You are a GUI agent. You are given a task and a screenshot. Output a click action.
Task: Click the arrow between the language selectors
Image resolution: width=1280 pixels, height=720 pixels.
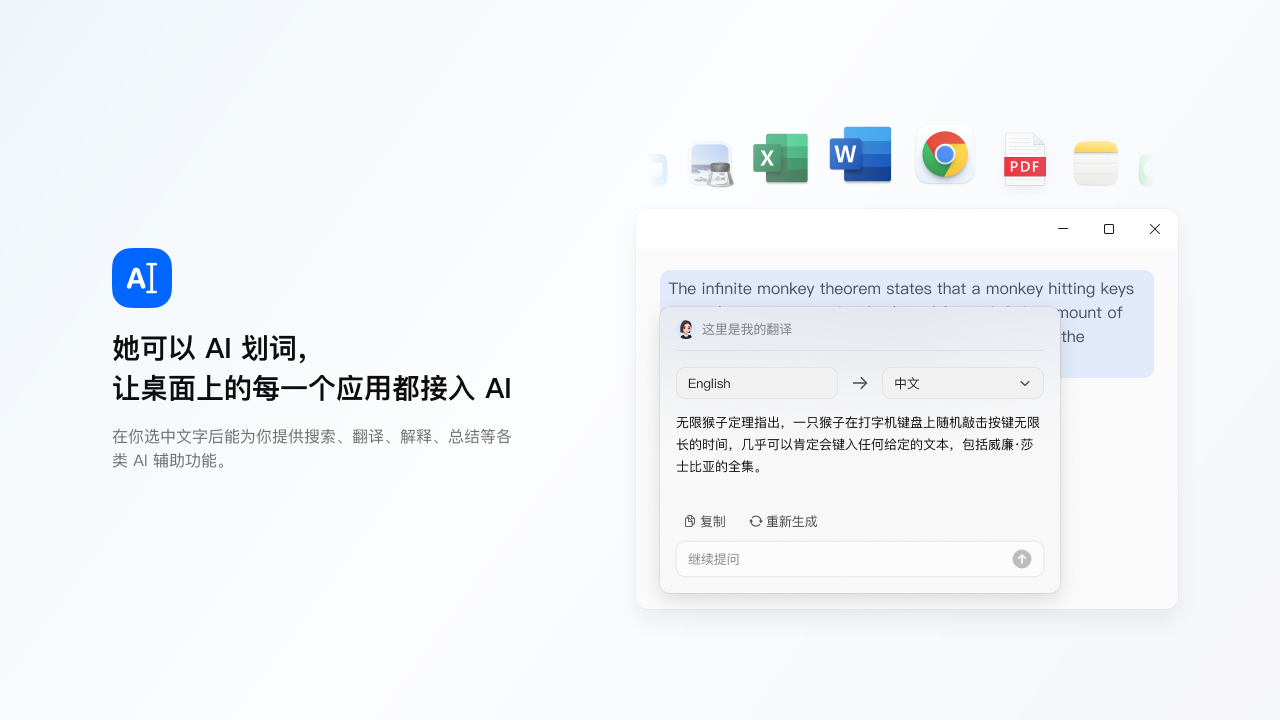(859, 383)
